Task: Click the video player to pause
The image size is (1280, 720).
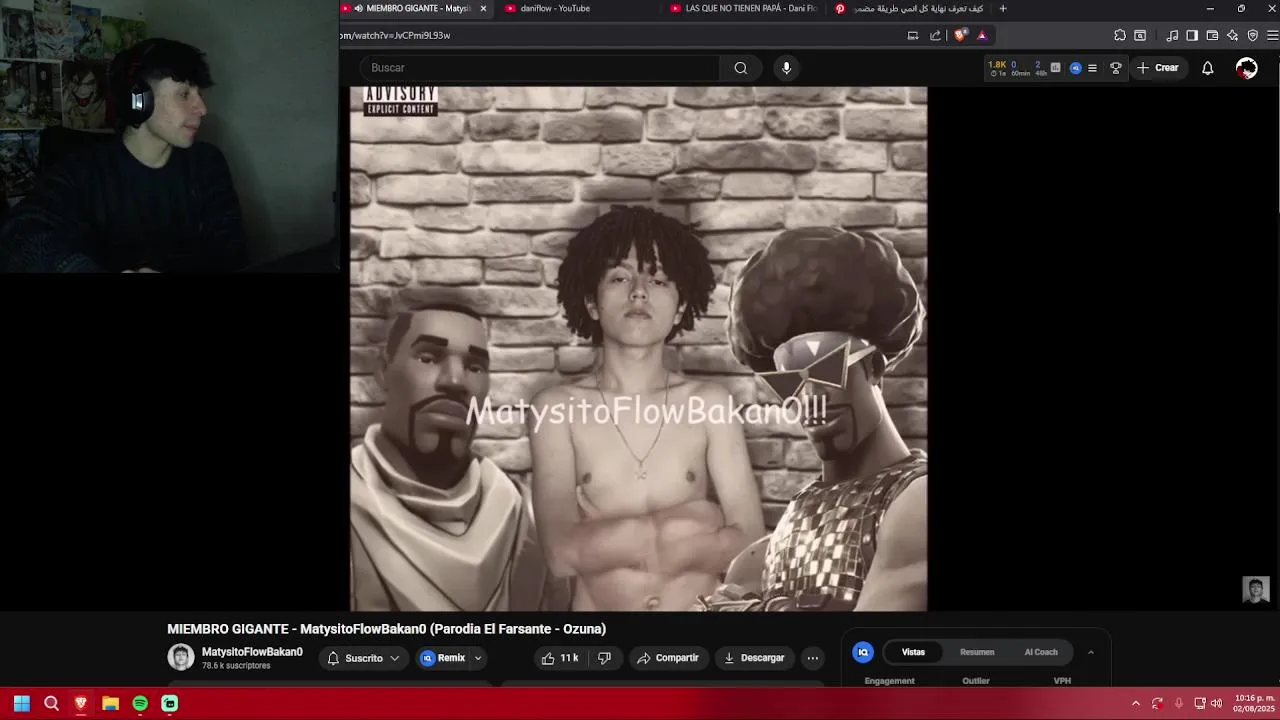Action: point(638,348)
